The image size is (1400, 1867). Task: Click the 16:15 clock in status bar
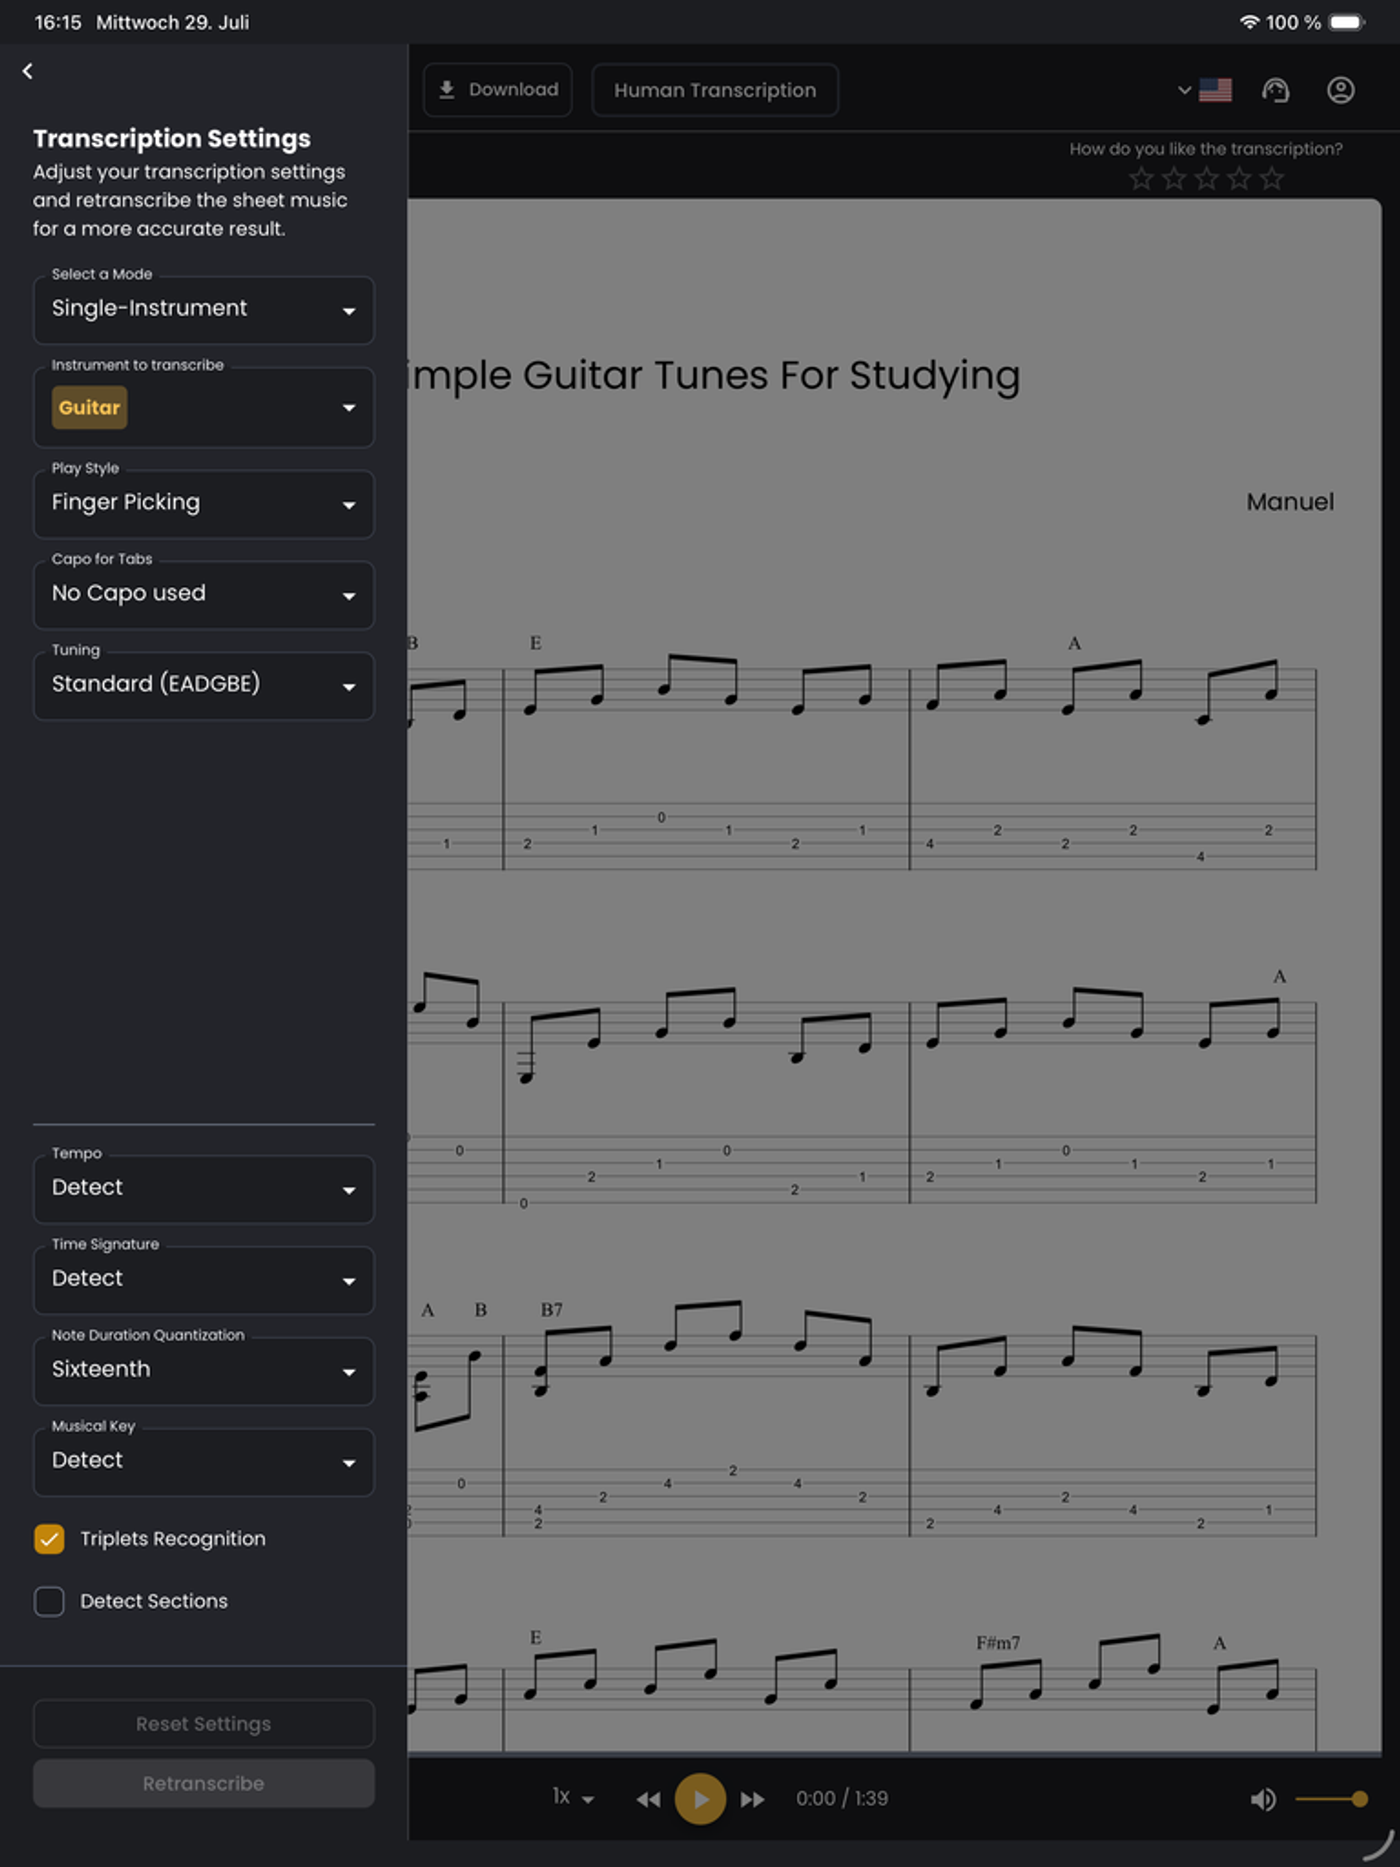(x=58, y=22)
